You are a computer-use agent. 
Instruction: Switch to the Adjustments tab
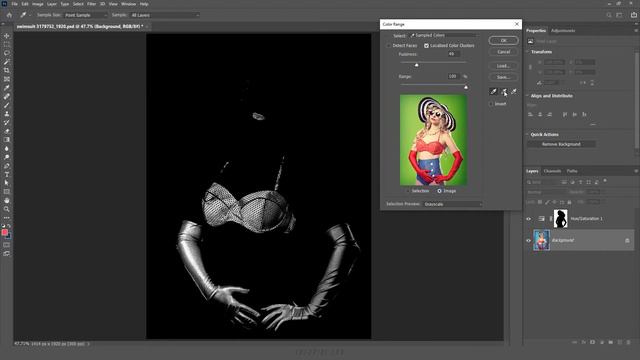click(x=563, y=31)
